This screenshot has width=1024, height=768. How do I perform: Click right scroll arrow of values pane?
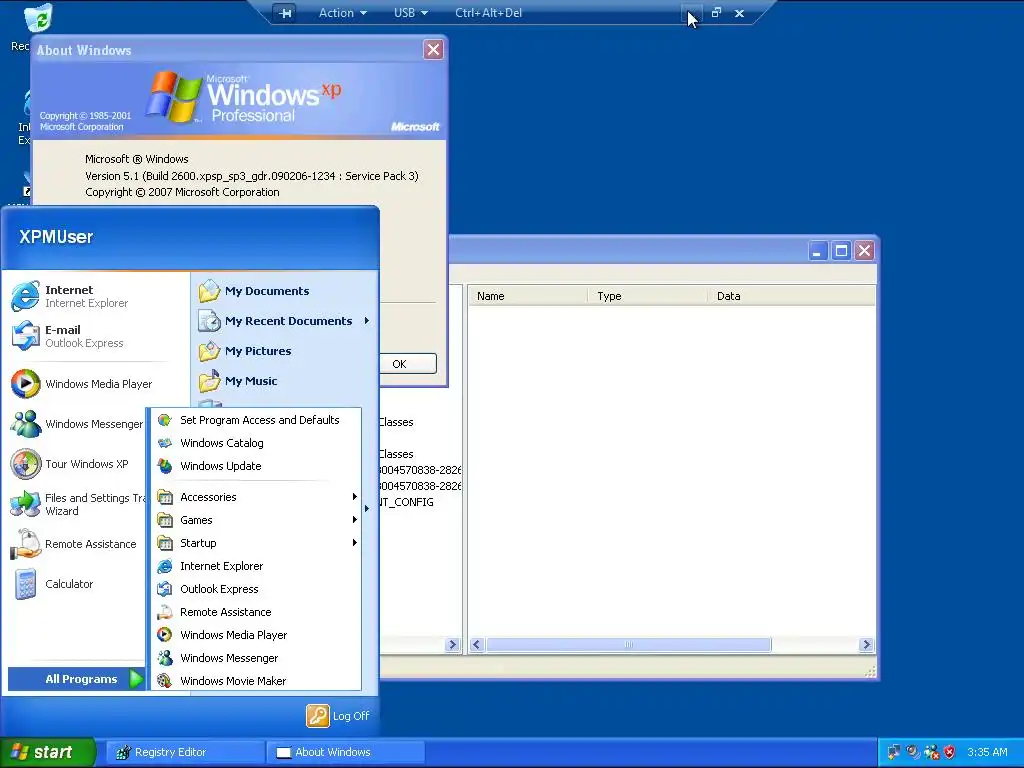tap(866, 645)
